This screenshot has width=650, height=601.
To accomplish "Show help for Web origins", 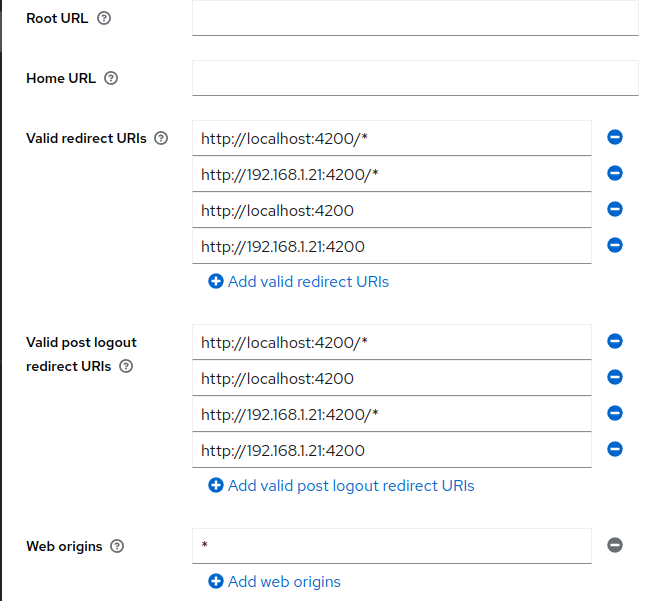I will click(x=117, y=546).
